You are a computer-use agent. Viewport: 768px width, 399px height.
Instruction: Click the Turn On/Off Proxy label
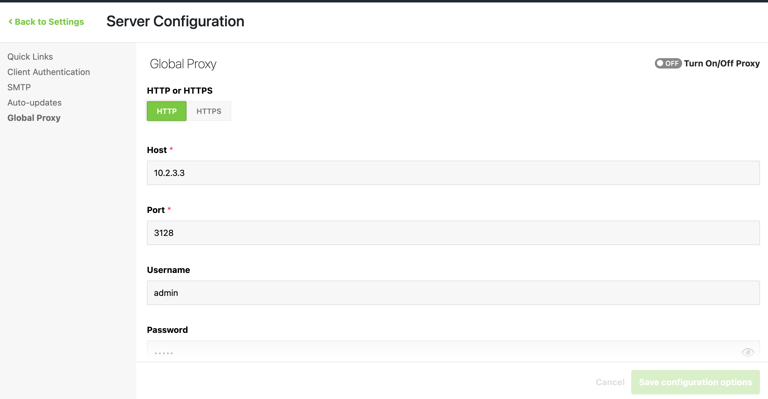click(x=721, y=63)
